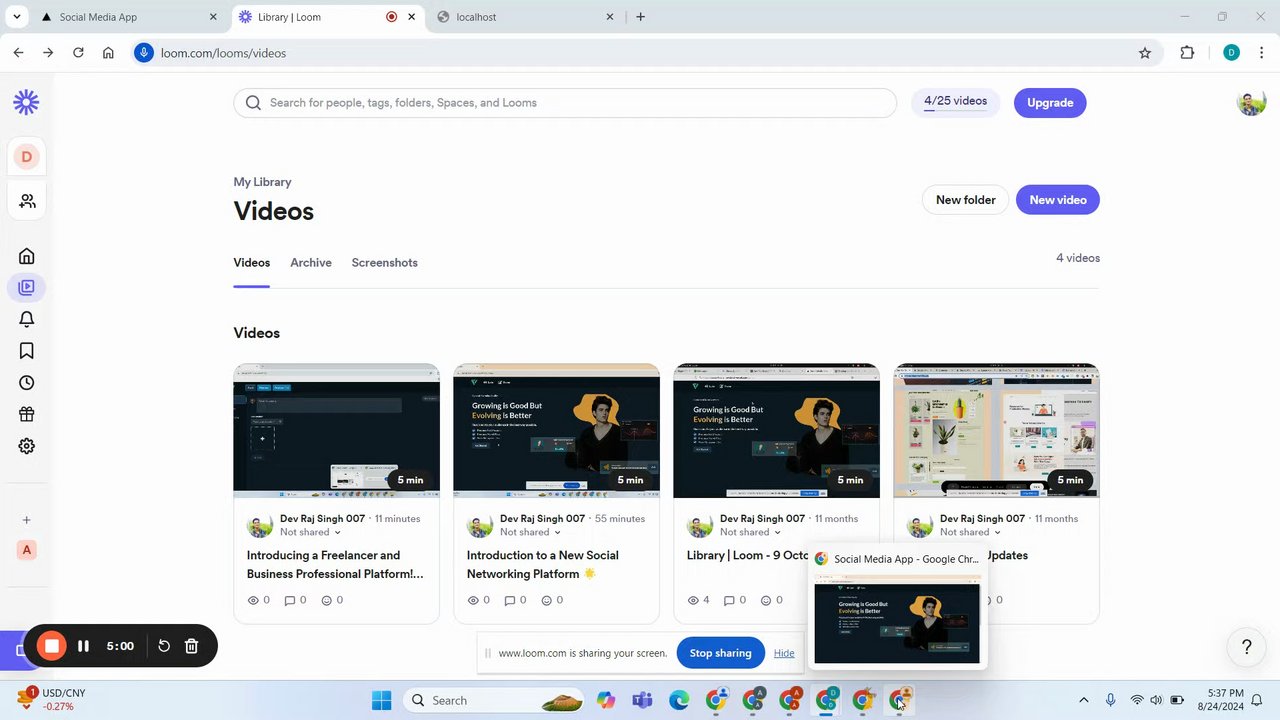The image size is (1280, 720).
Task: Go to Home in Loom sidebar
Action: (x=27, y=256)
